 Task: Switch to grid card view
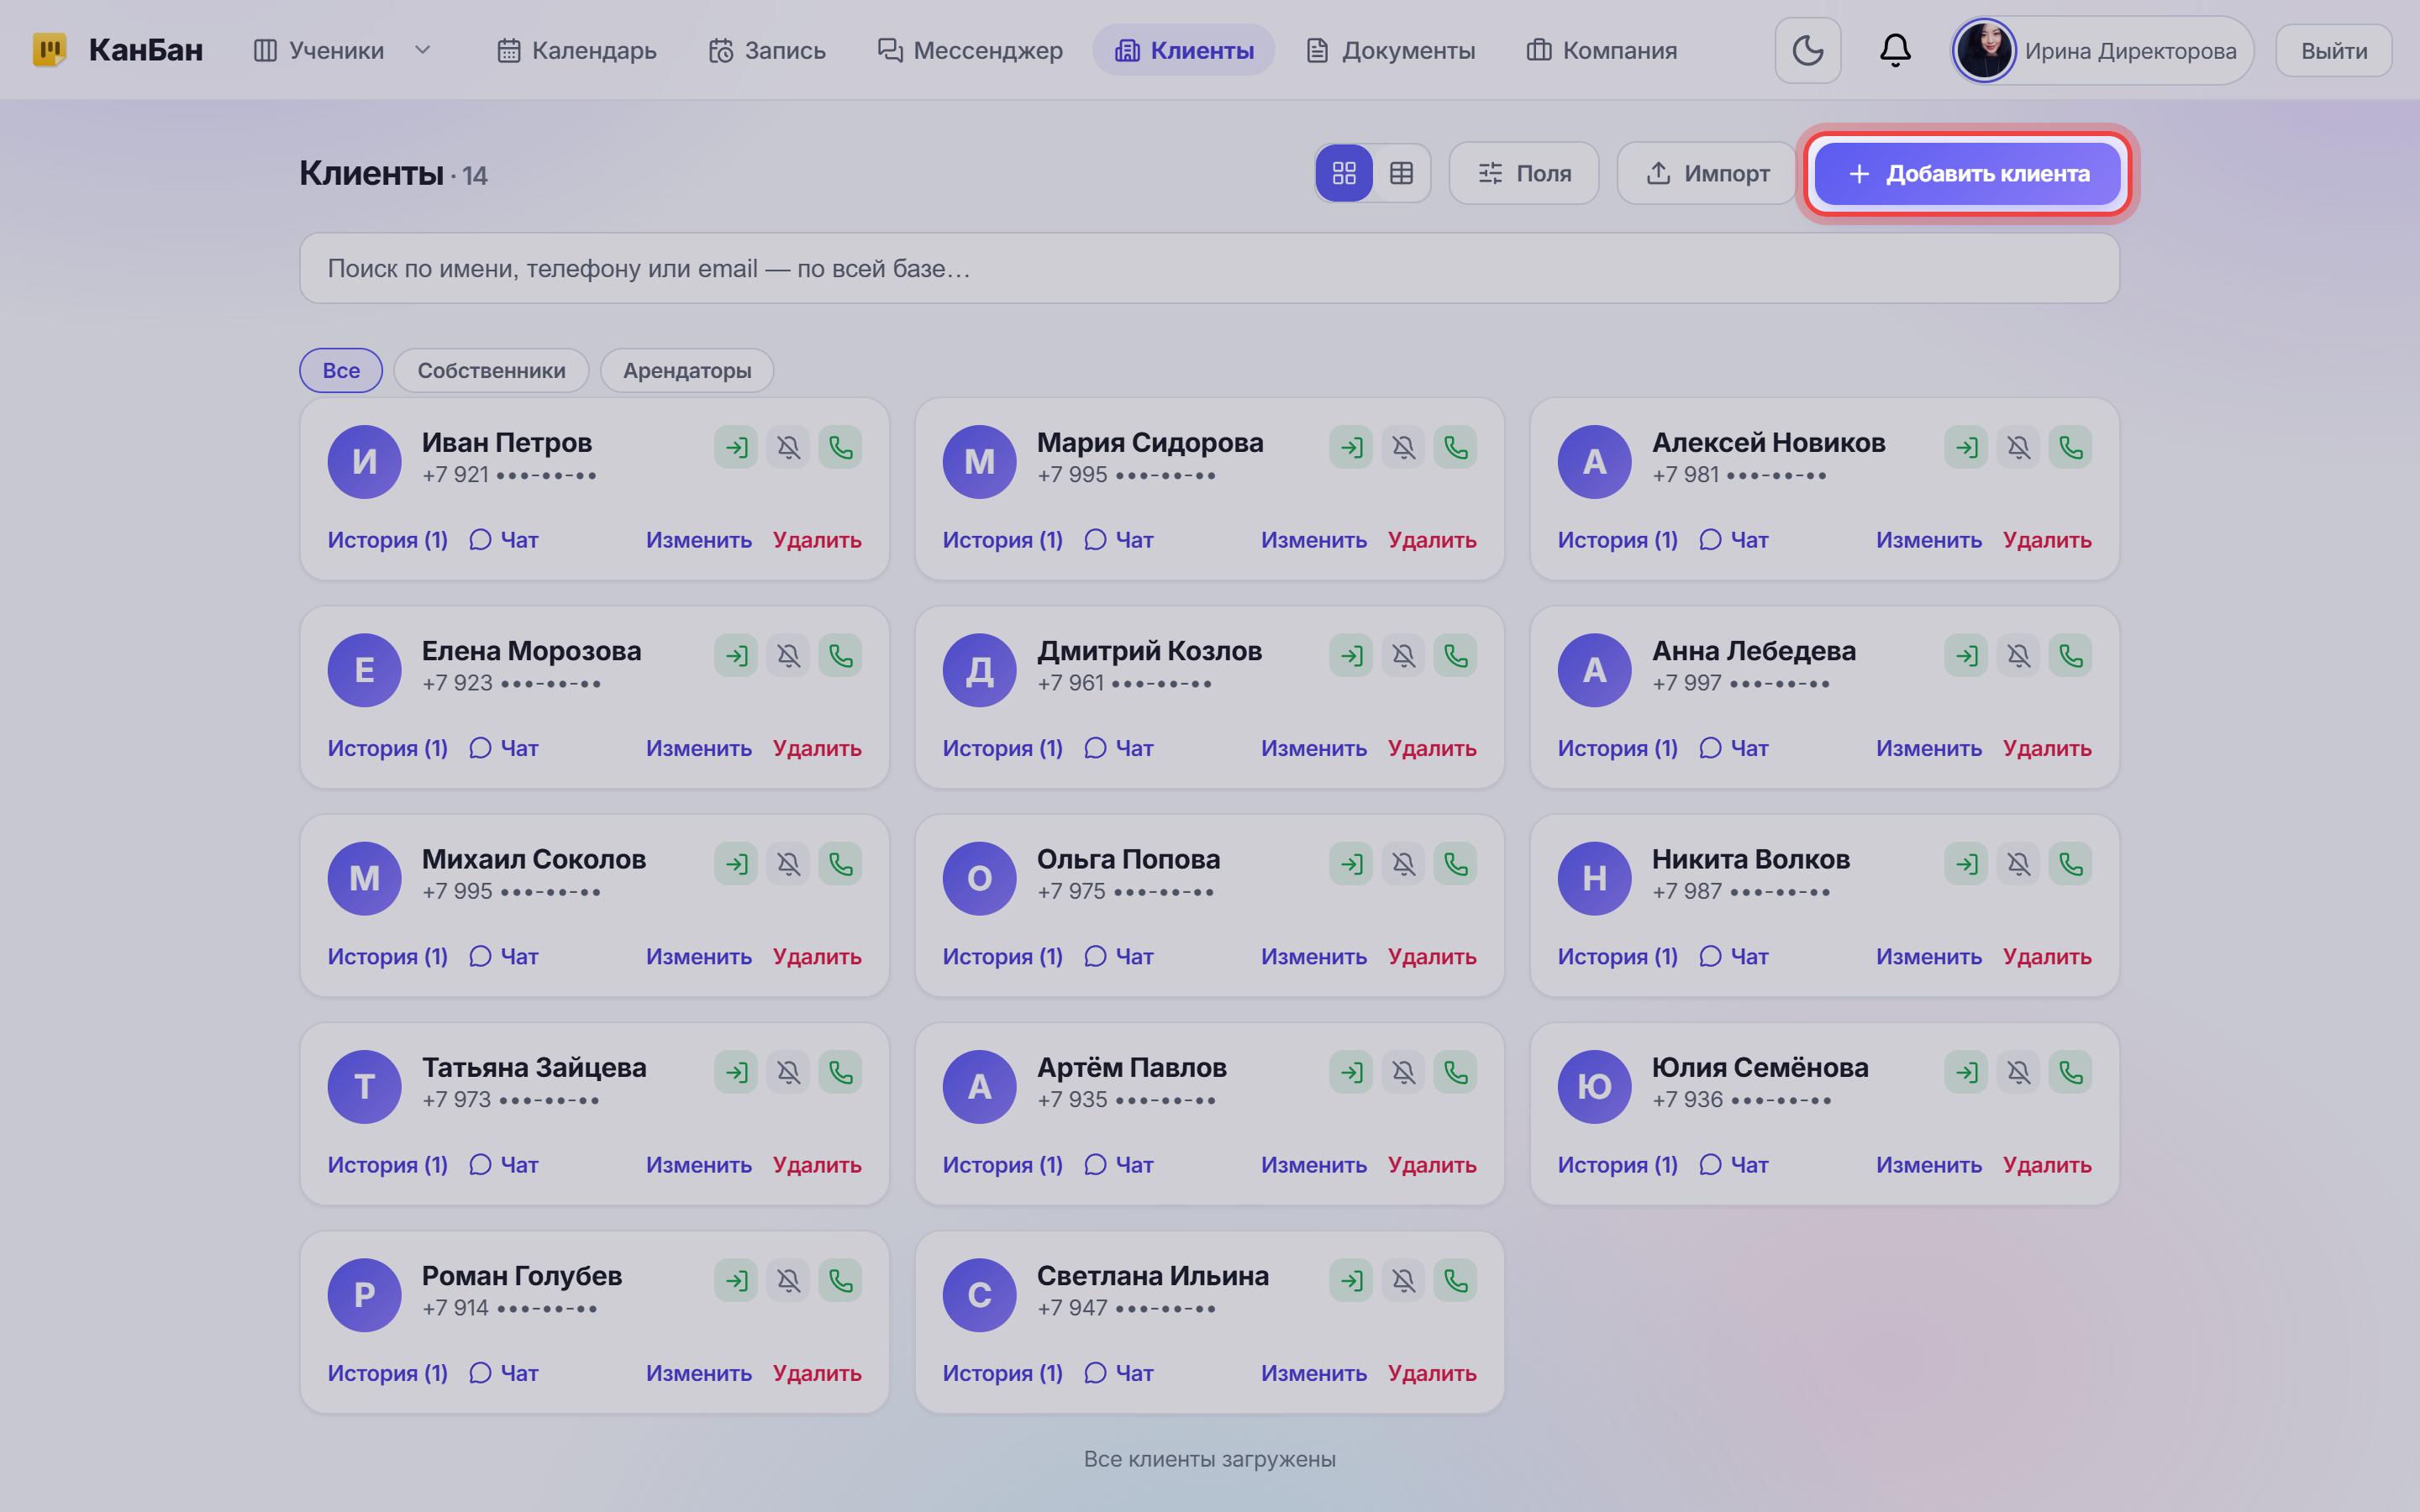(1344, 173)
